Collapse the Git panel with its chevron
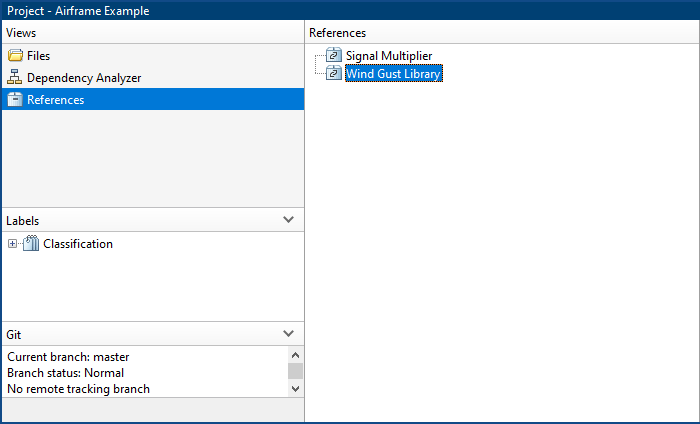 [x=289, y=334]
